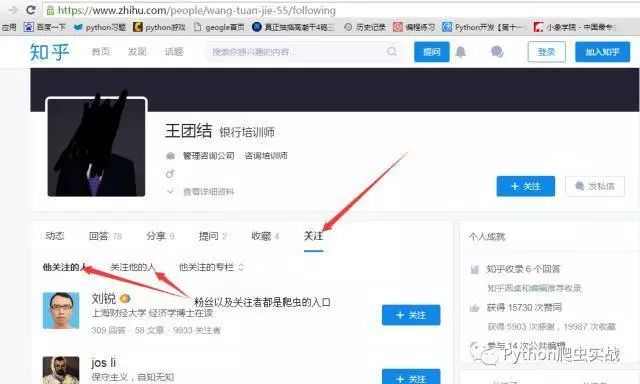The width and height of the screenshot is (640, 384).
Task: Select the 他关注的人 sub-tab
Action: coord(64,267)
